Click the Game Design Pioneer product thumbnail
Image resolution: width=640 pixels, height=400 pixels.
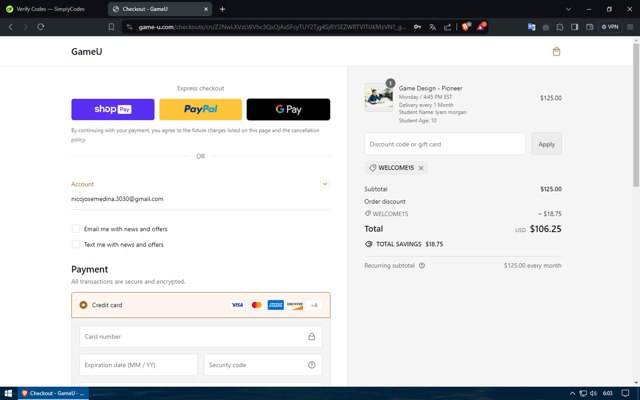pos(378,97)
